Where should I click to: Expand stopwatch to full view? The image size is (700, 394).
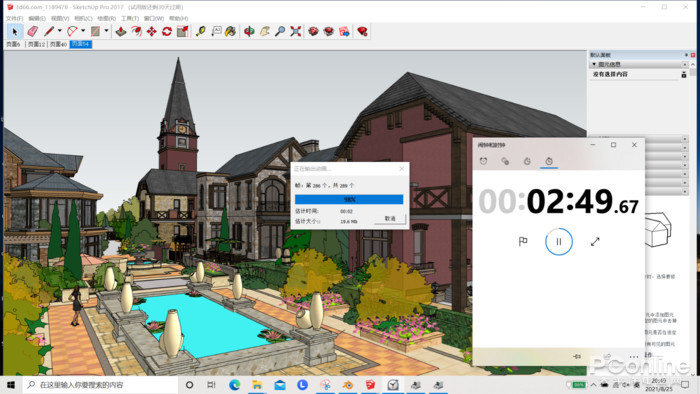[x=595, y=241]
